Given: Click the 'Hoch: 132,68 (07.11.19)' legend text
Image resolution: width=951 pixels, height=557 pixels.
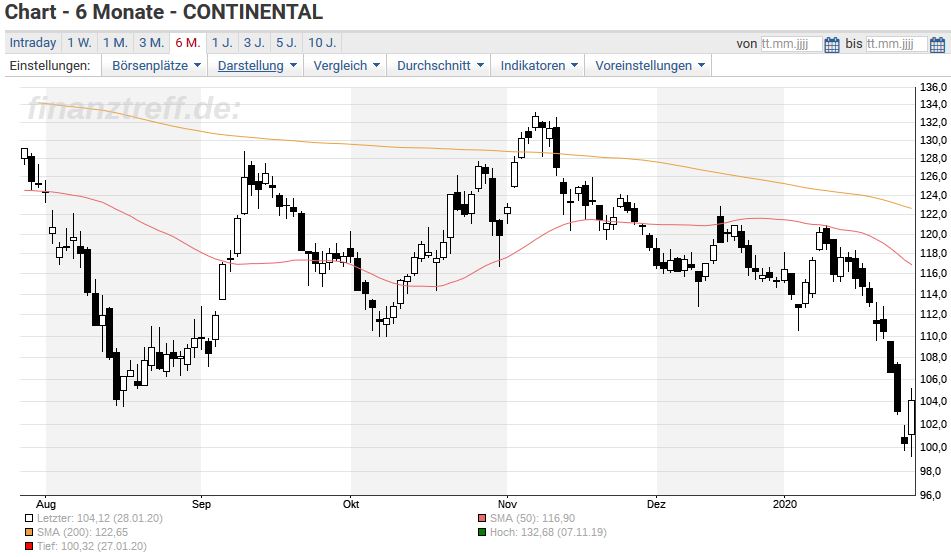Looking at the screenshot, I should pyautogui.click(x=548, y=533).
